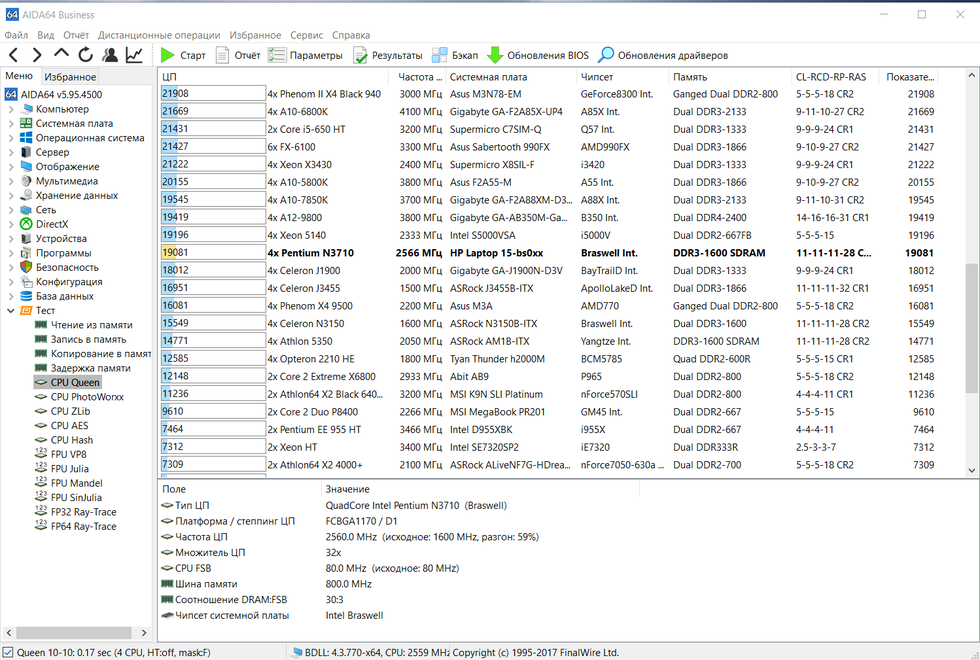The image size is (980, 660).
Task: Click Обновления драйверов magnifier button
Action: click(663, 55)
